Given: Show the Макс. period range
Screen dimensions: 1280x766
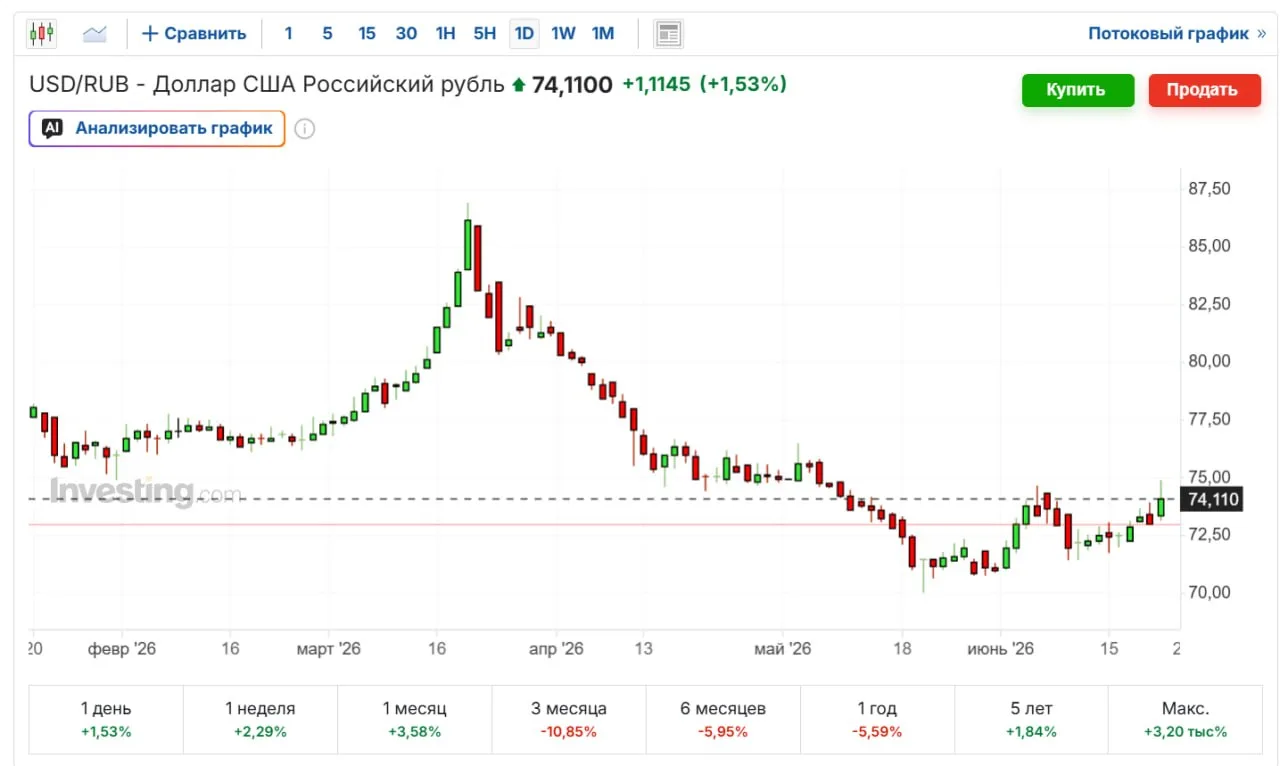Looking at the screenshot, I should (1185, 719).
